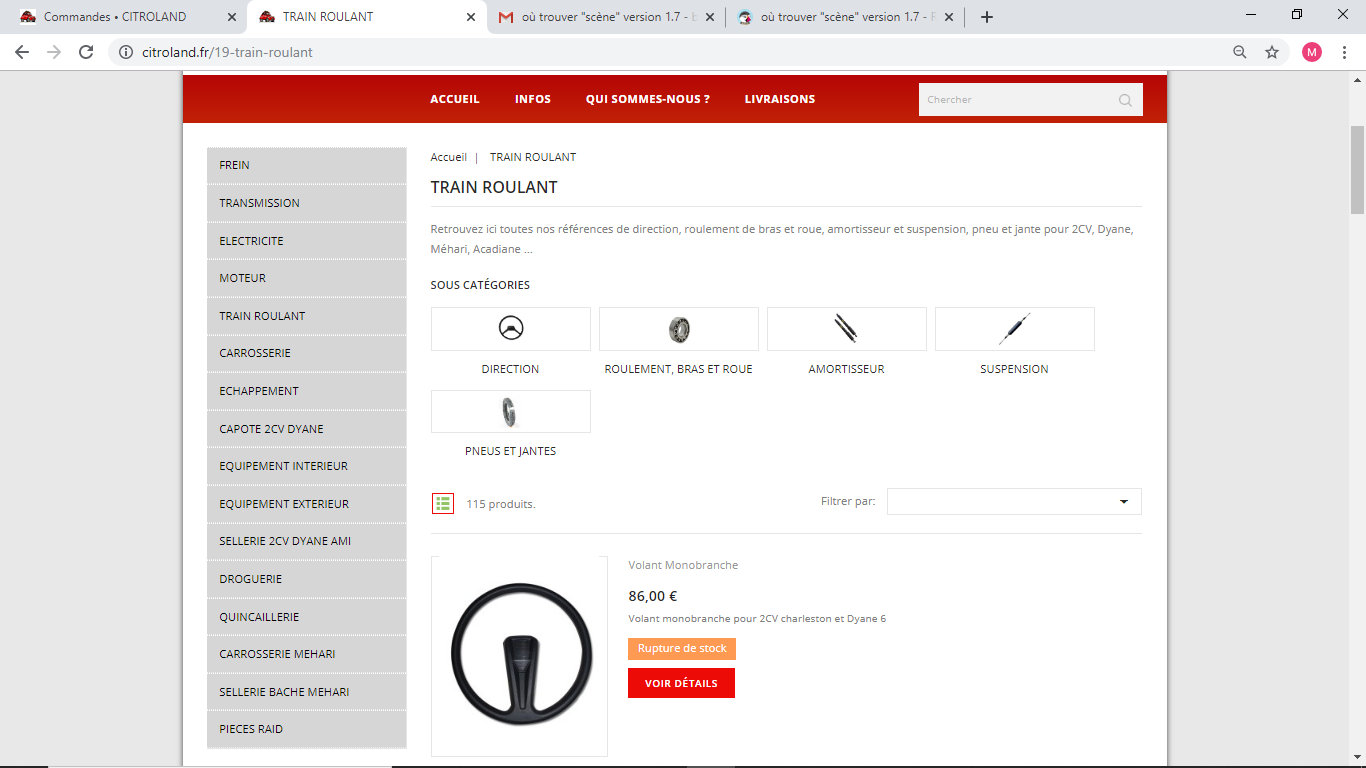Viewport: 1366px width, 768px height.
Task: Click the tire icon for Pneus et Jantes
Action: pyautogui.click(x=511, y=411)
